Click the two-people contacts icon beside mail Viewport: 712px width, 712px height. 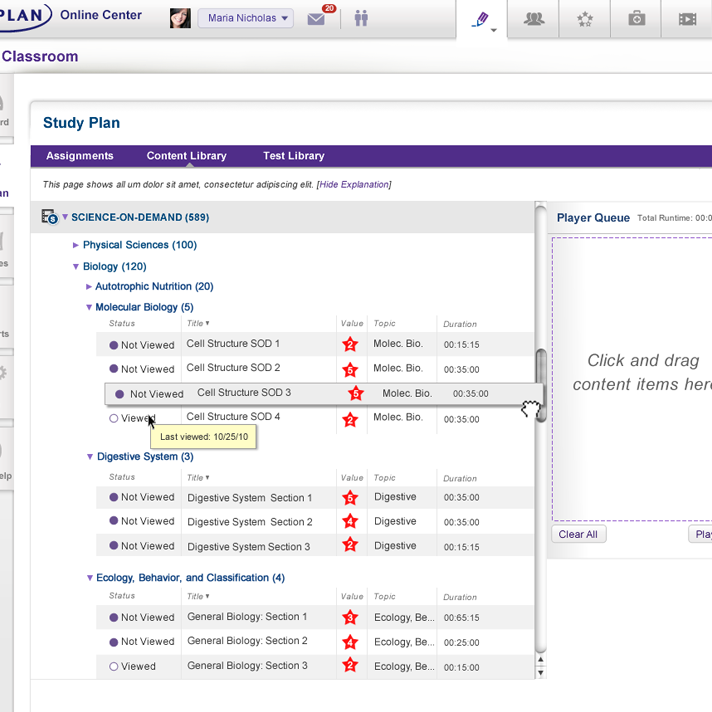(361, 19)
